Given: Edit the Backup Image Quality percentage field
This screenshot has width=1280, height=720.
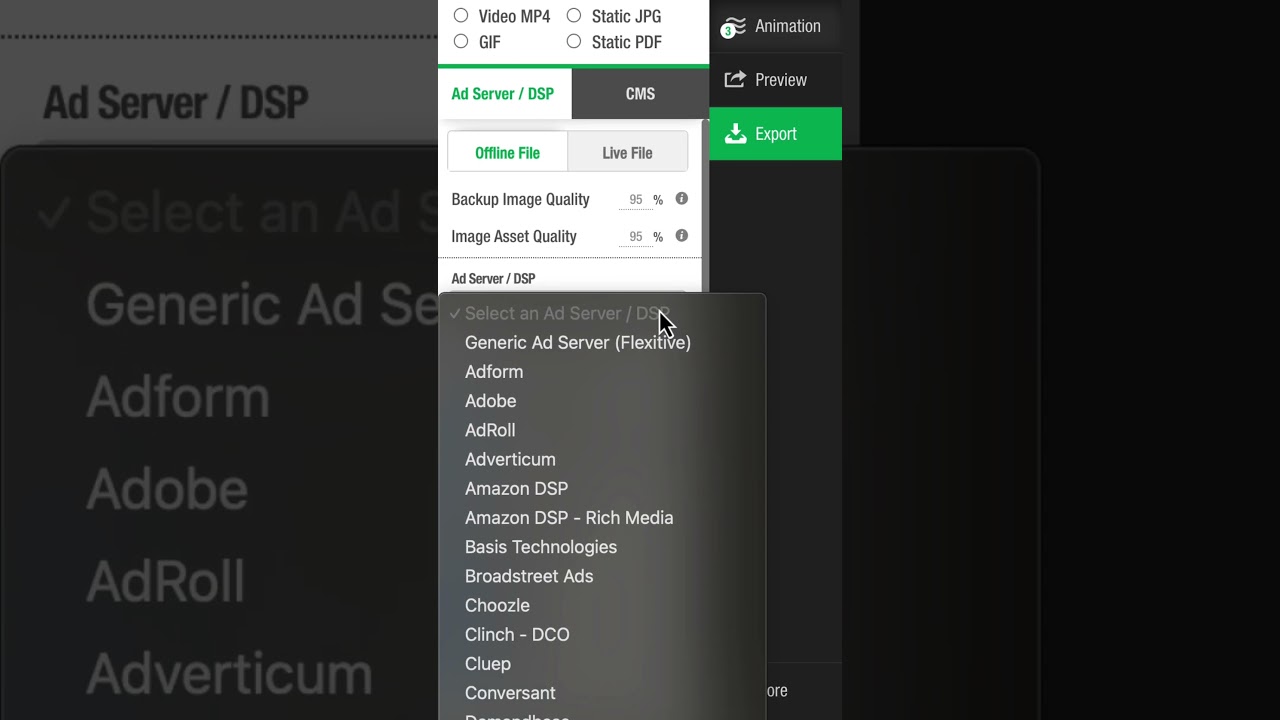Looking at the screenshot, I should pyautogui.click(x=635, y=200).
